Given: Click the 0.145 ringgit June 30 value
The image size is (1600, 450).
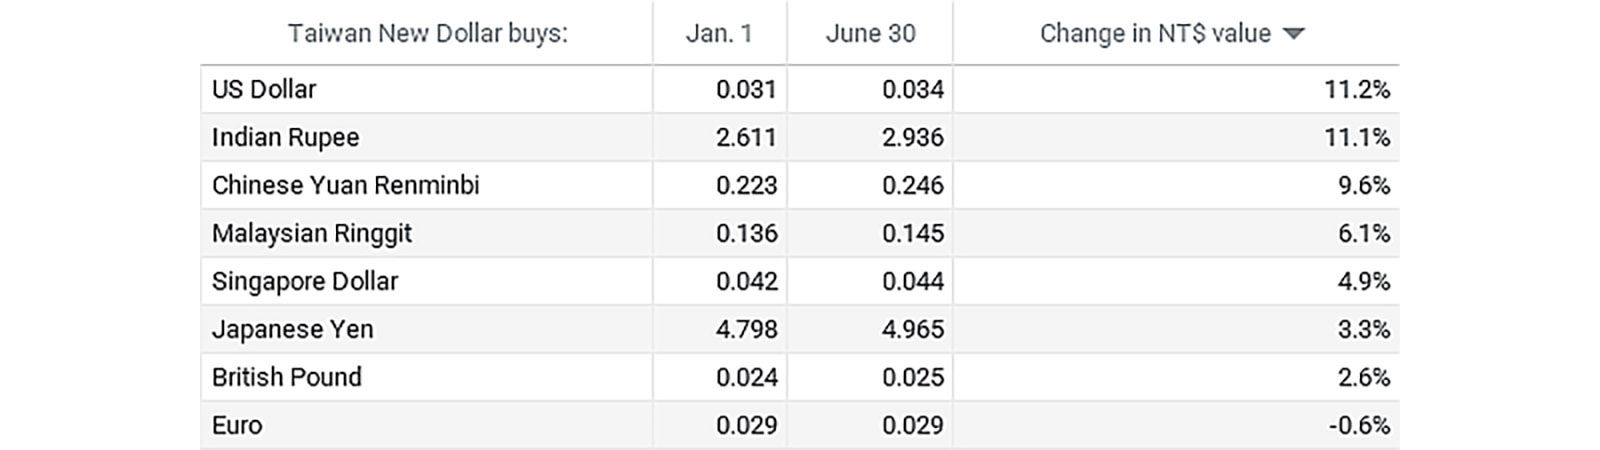Looking at the screenshot, I should tap(913, 233).
